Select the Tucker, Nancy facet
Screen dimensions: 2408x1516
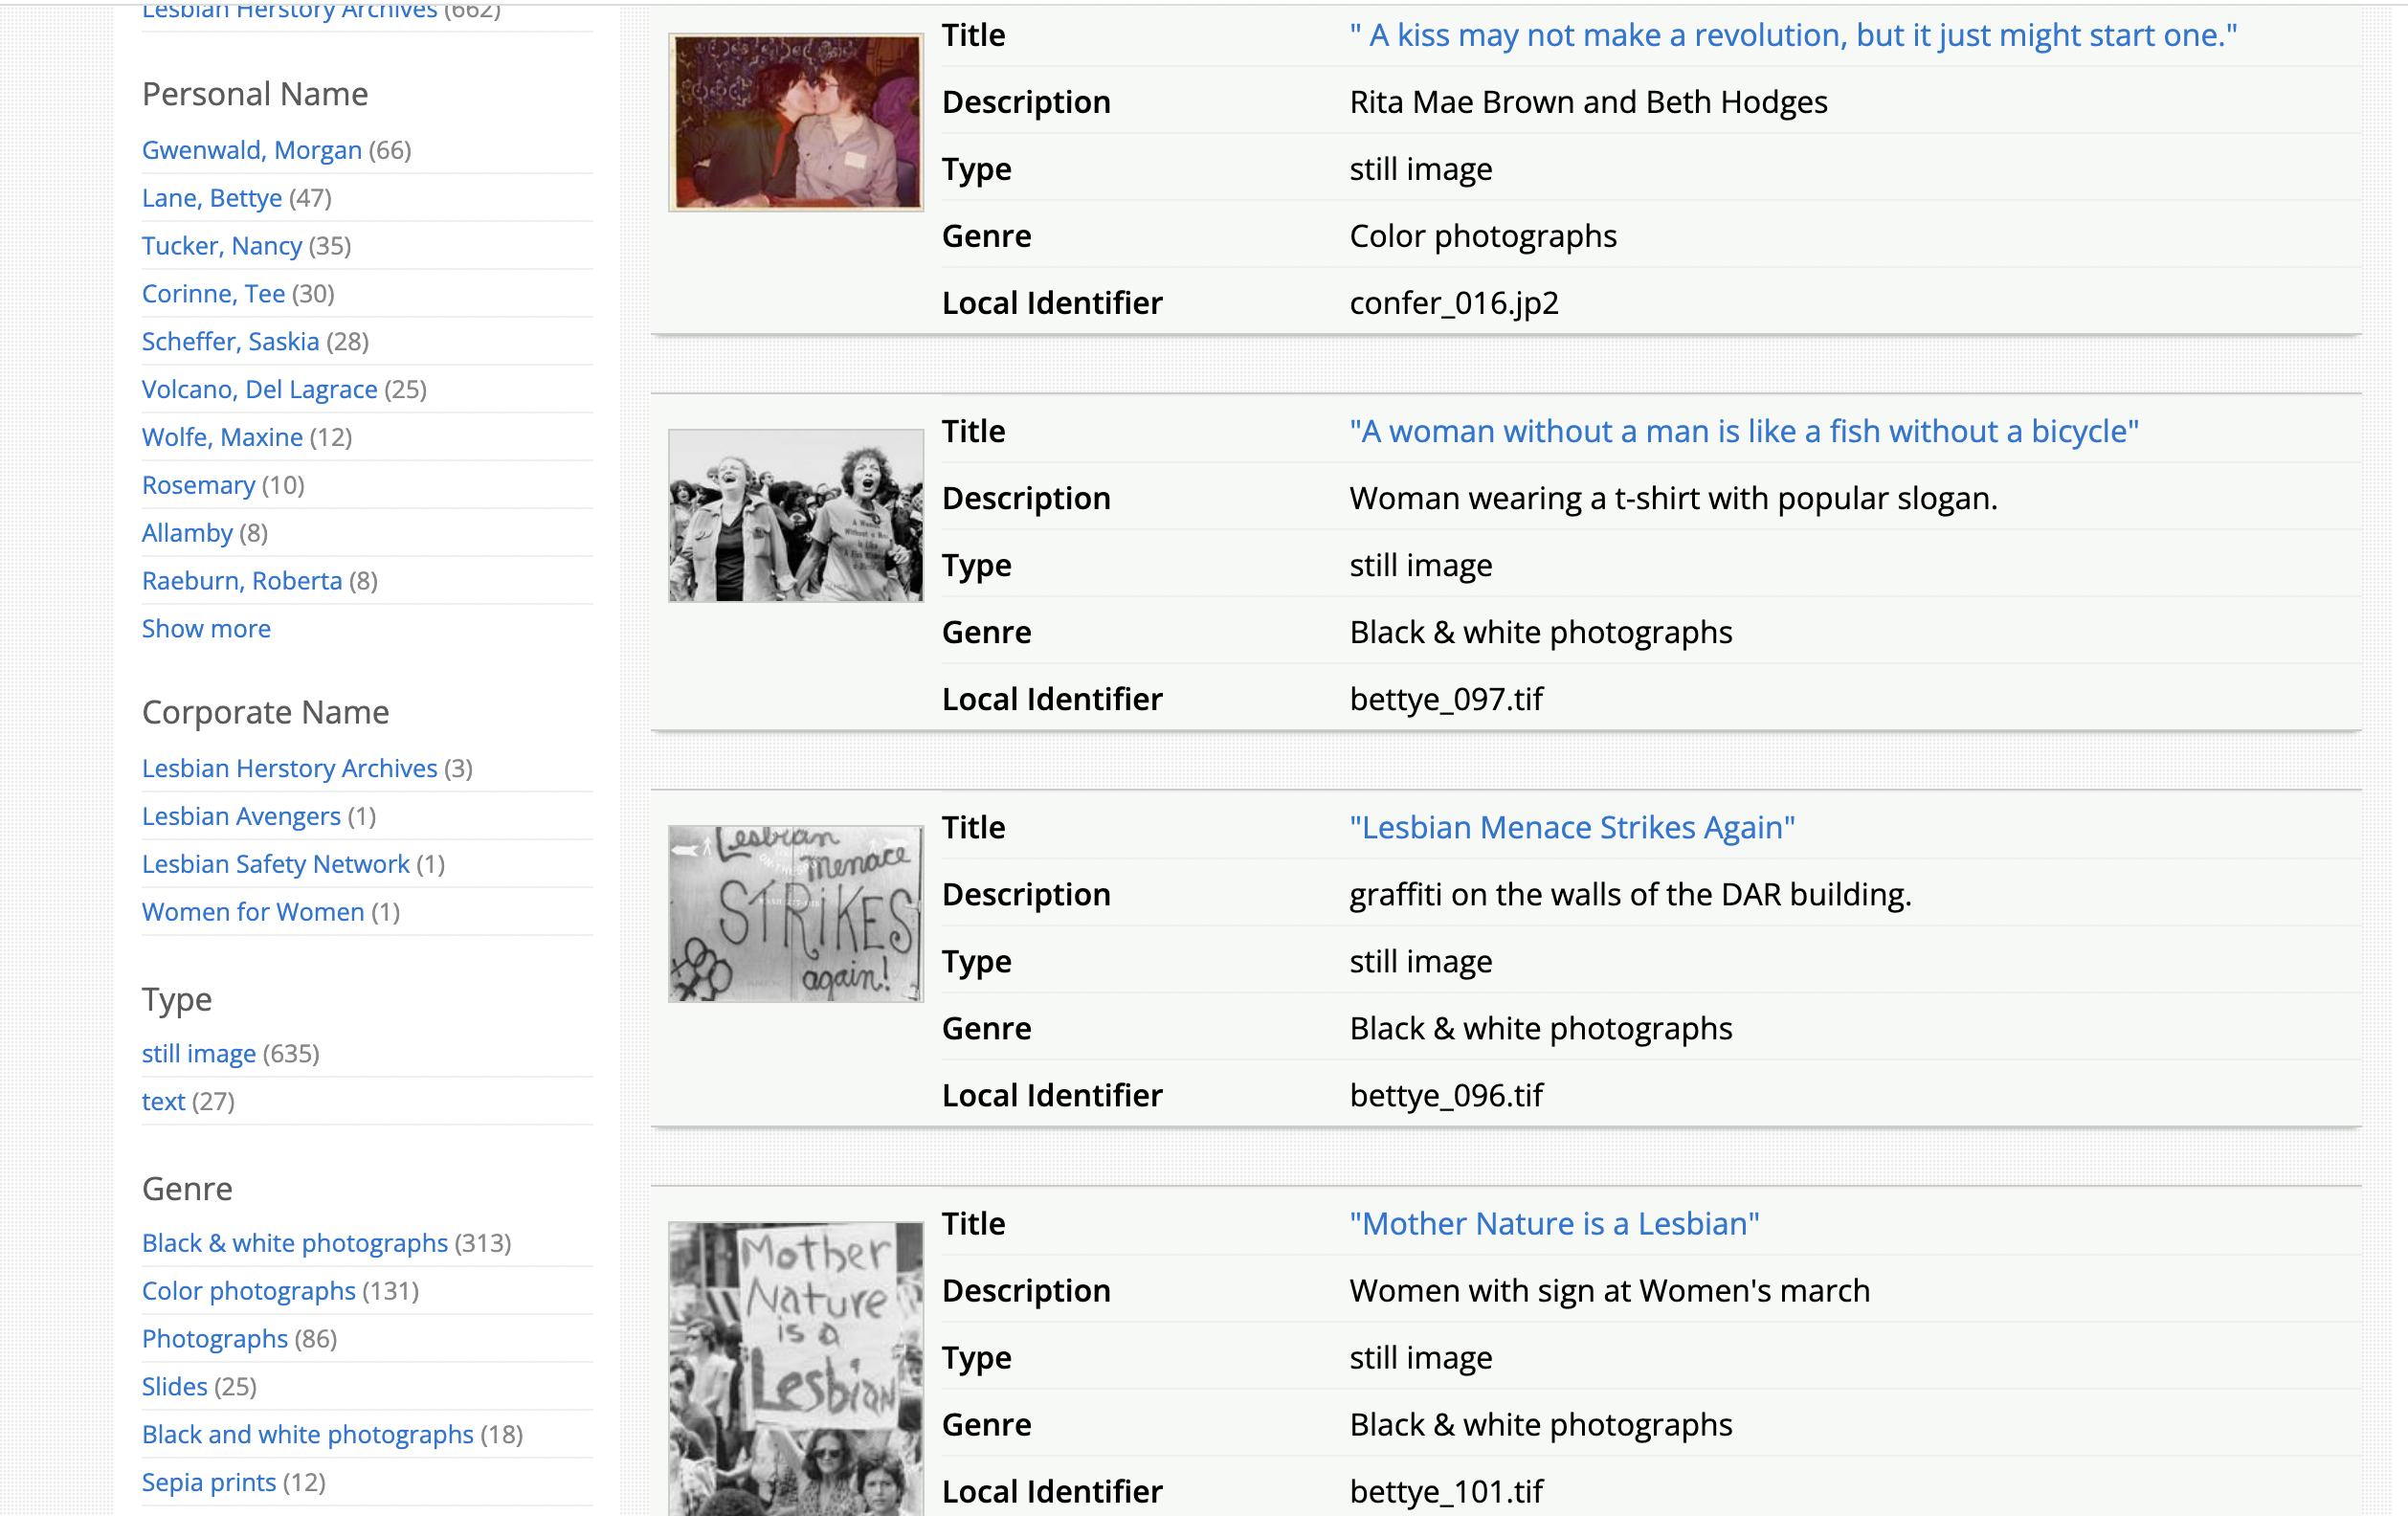[x=221, y=246]
